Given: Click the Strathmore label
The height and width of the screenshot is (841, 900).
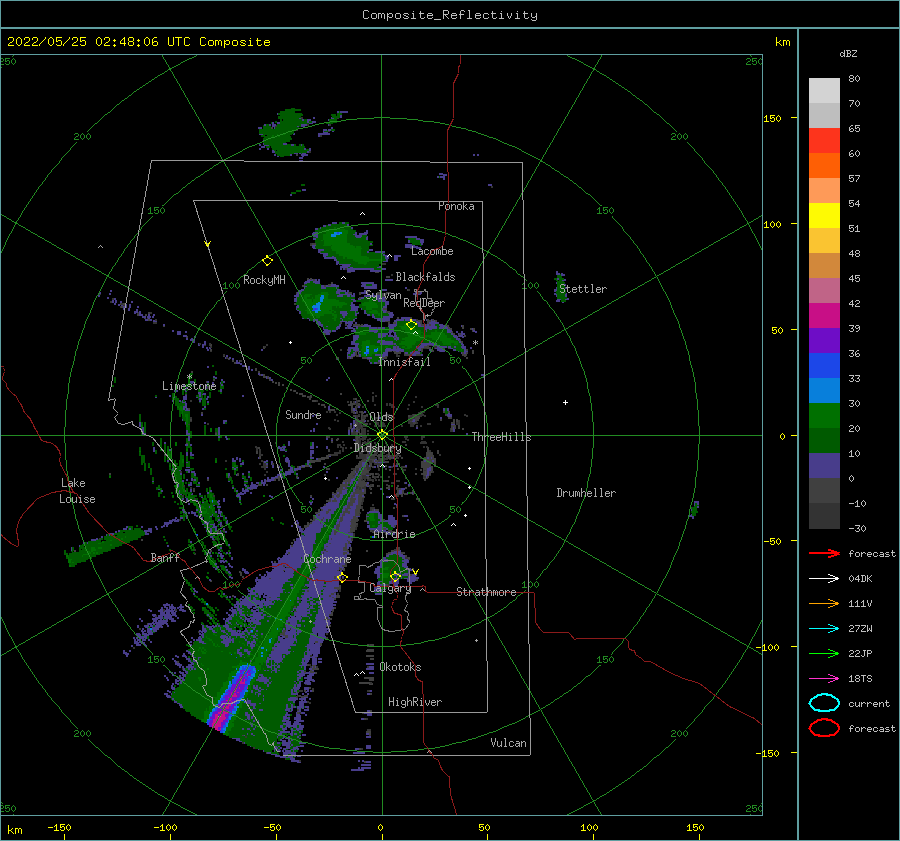Looking at the screenshot, I should click(x=486, y=592).
